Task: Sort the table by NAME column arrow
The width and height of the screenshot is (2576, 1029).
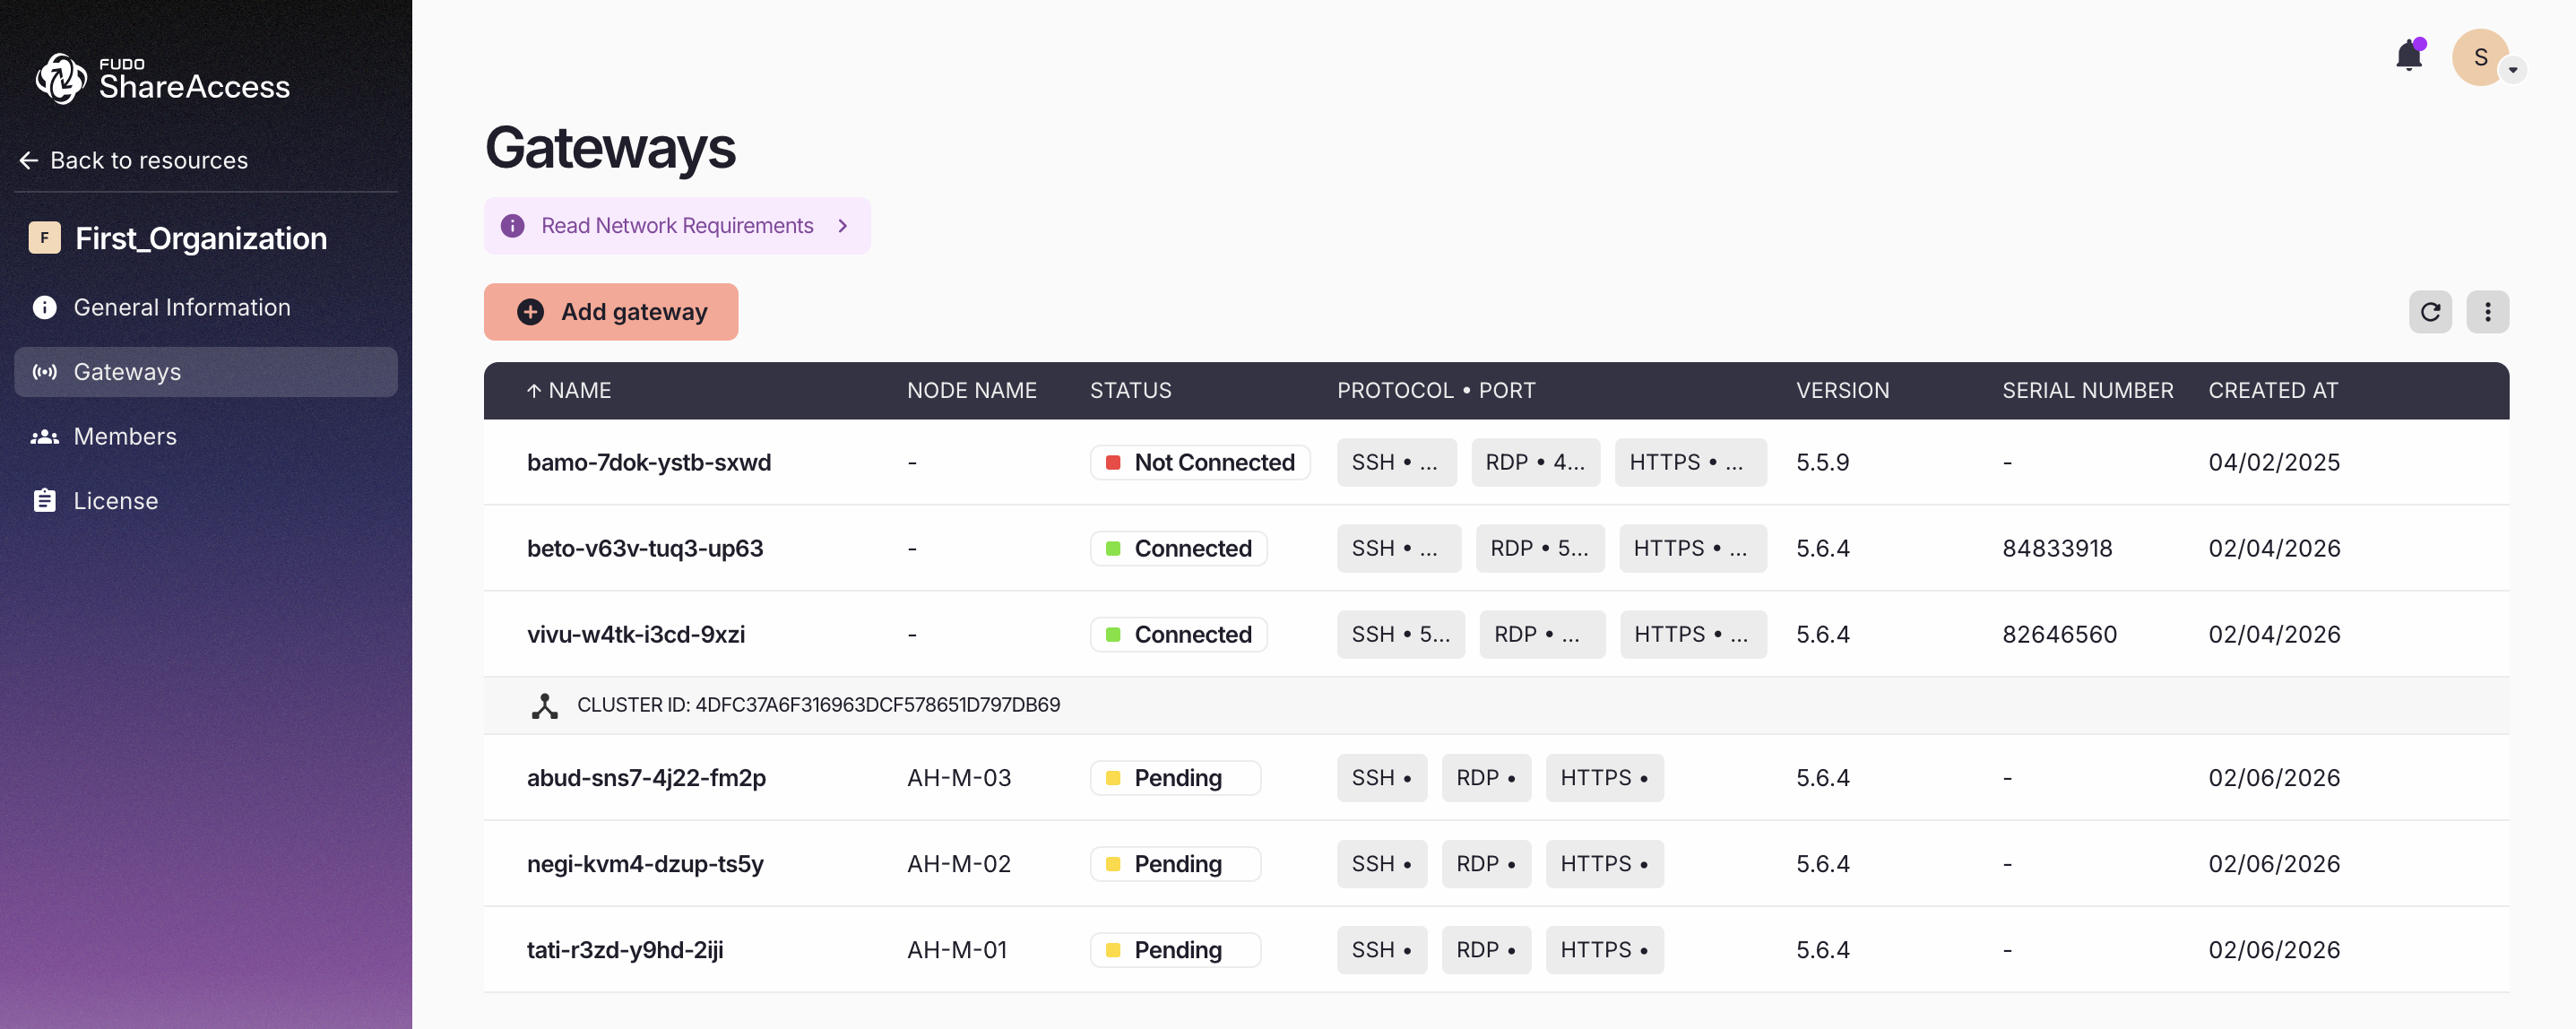Action: 534,391
